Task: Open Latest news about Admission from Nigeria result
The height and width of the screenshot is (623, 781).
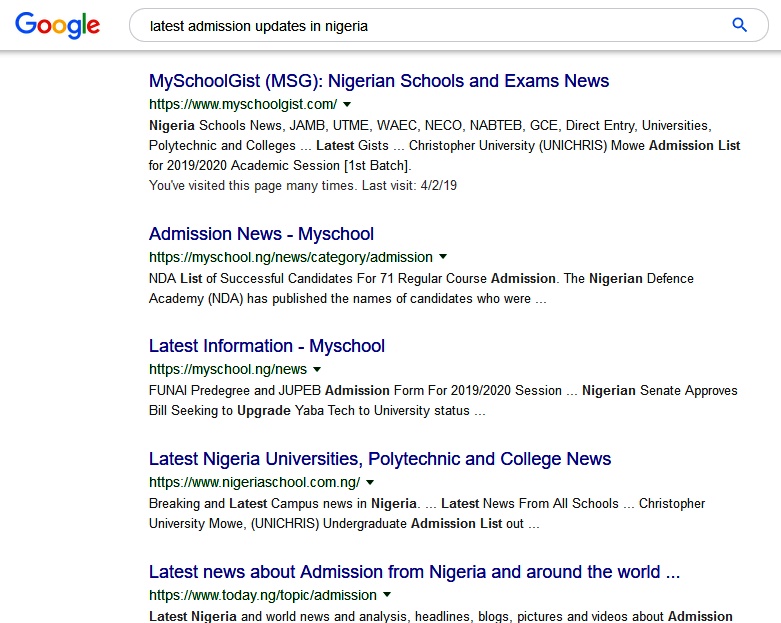Action: 414,572
